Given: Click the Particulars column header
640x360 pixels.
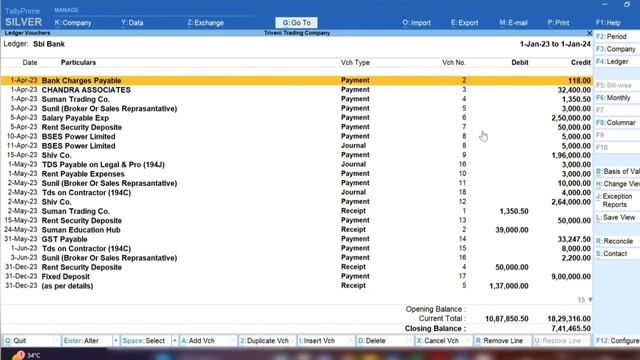Looking at the screenshot, I should 78,62.
